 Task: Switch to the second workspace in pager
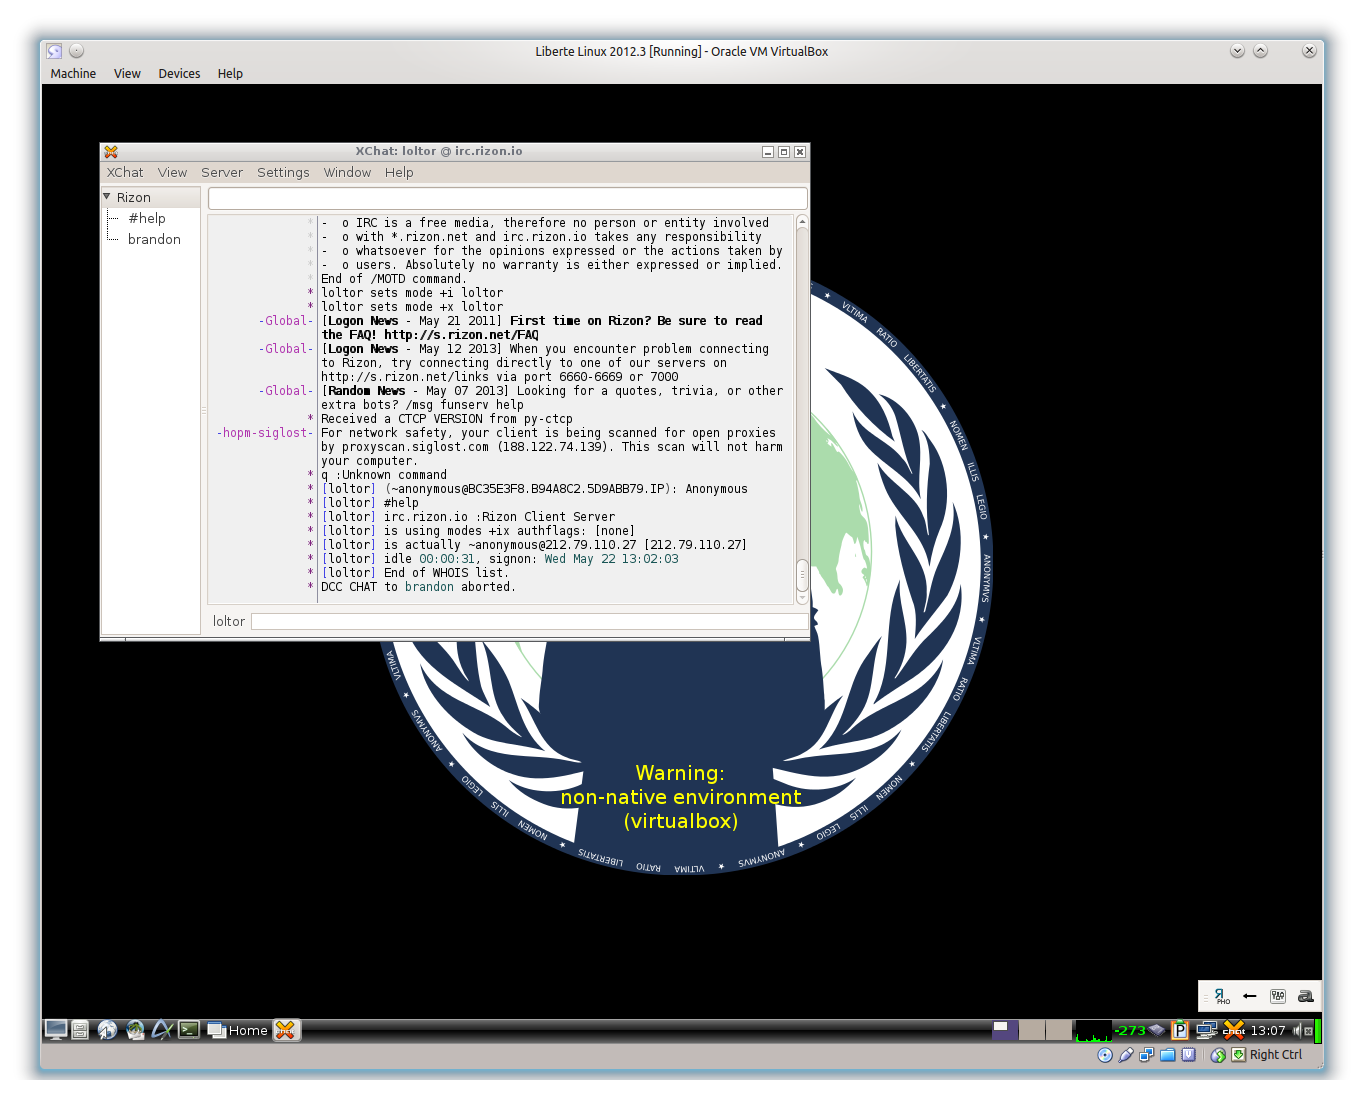[1032, 1030]
